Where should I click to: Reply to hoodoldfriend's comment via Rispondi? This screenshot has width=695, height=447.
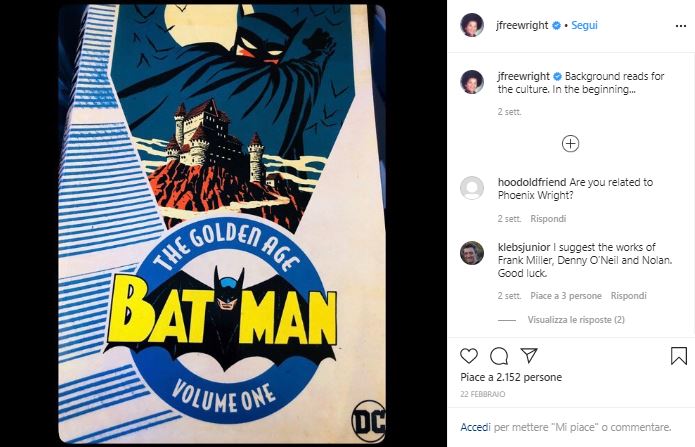click(548, 219)
